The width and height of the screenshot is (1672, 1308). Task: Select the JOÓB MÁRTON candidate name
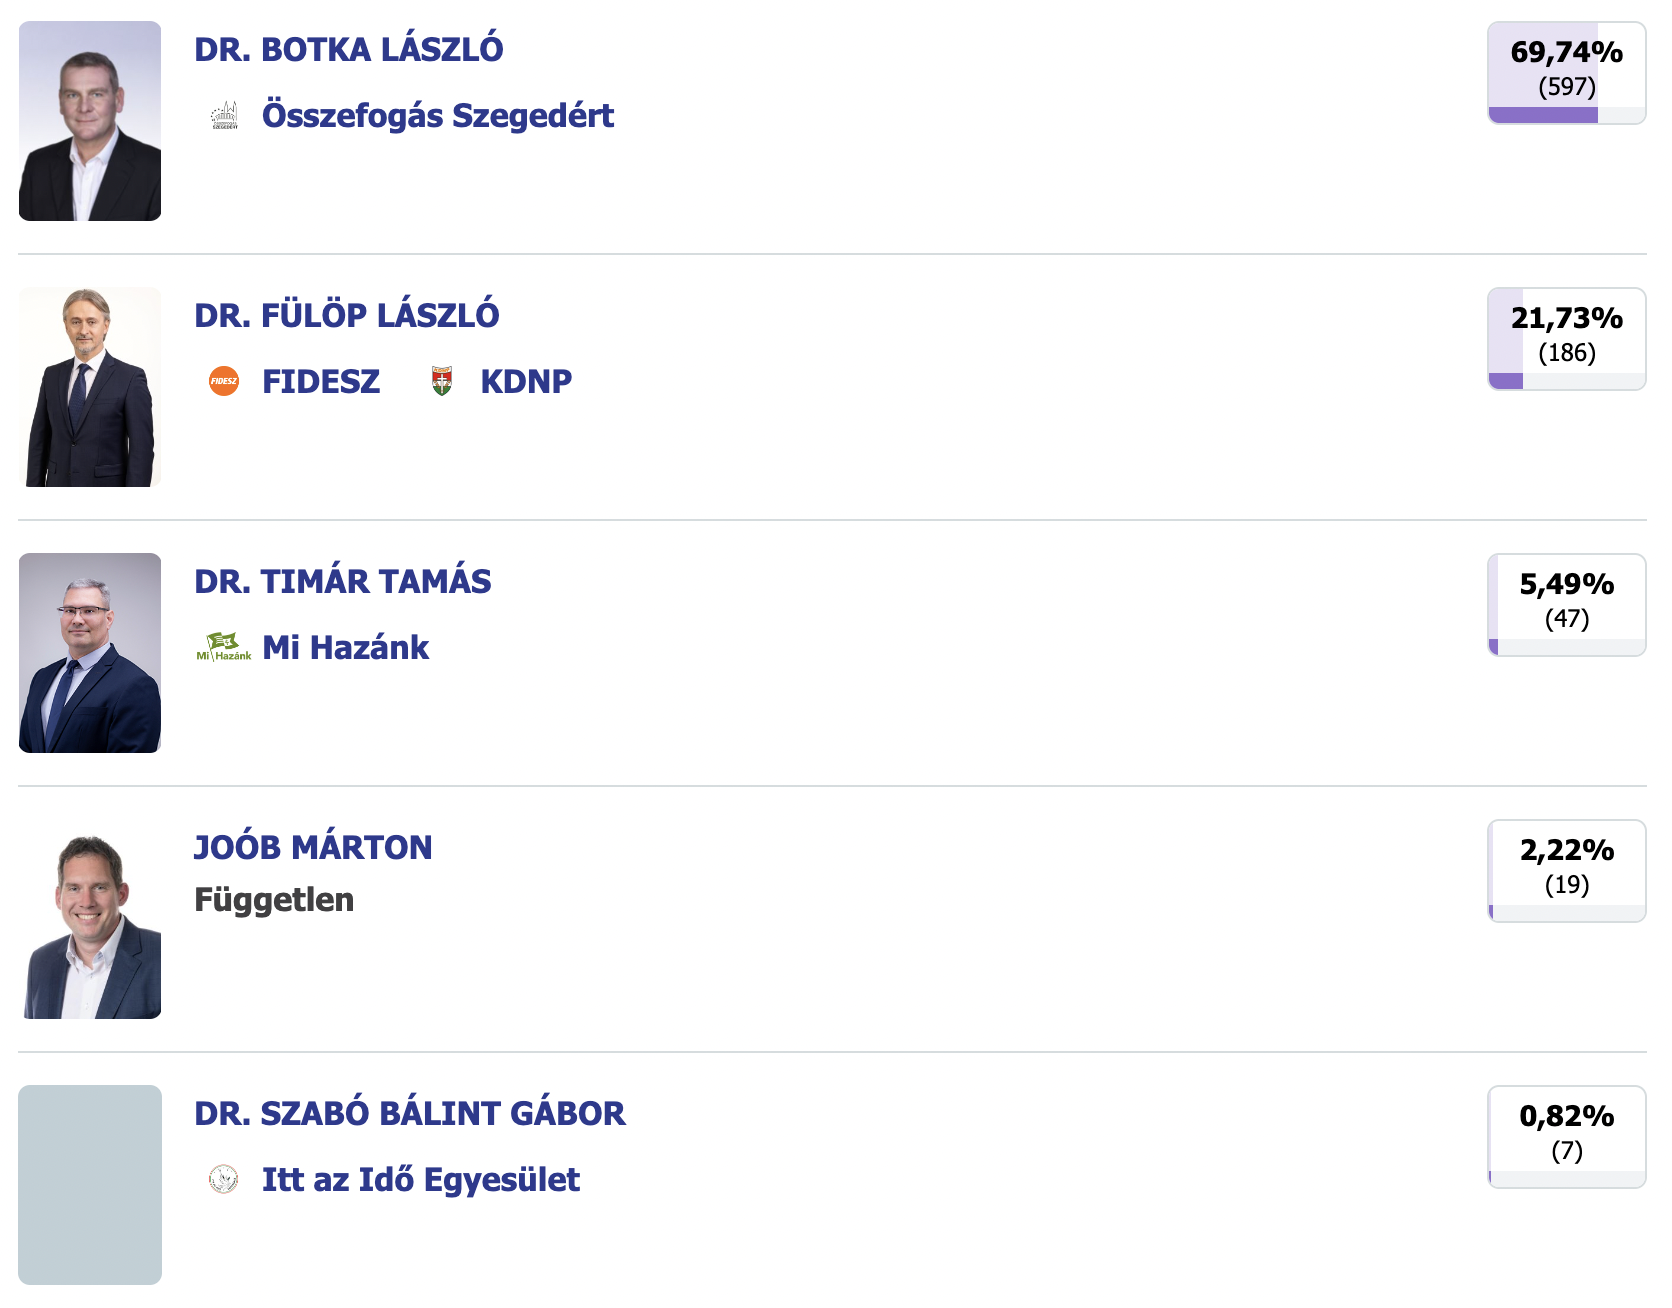313,848
